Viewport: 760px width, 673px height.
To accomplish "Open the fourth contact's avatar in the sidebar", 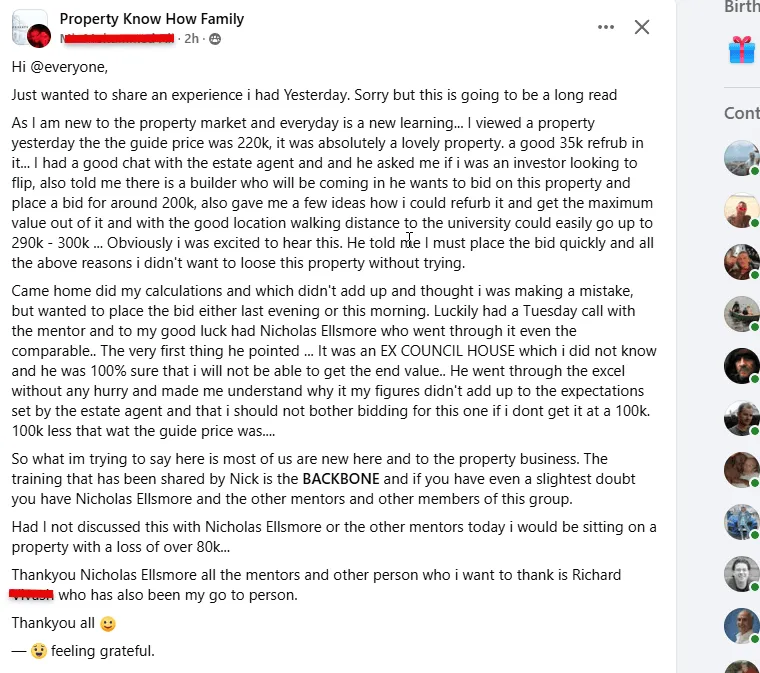I will 742,314.
